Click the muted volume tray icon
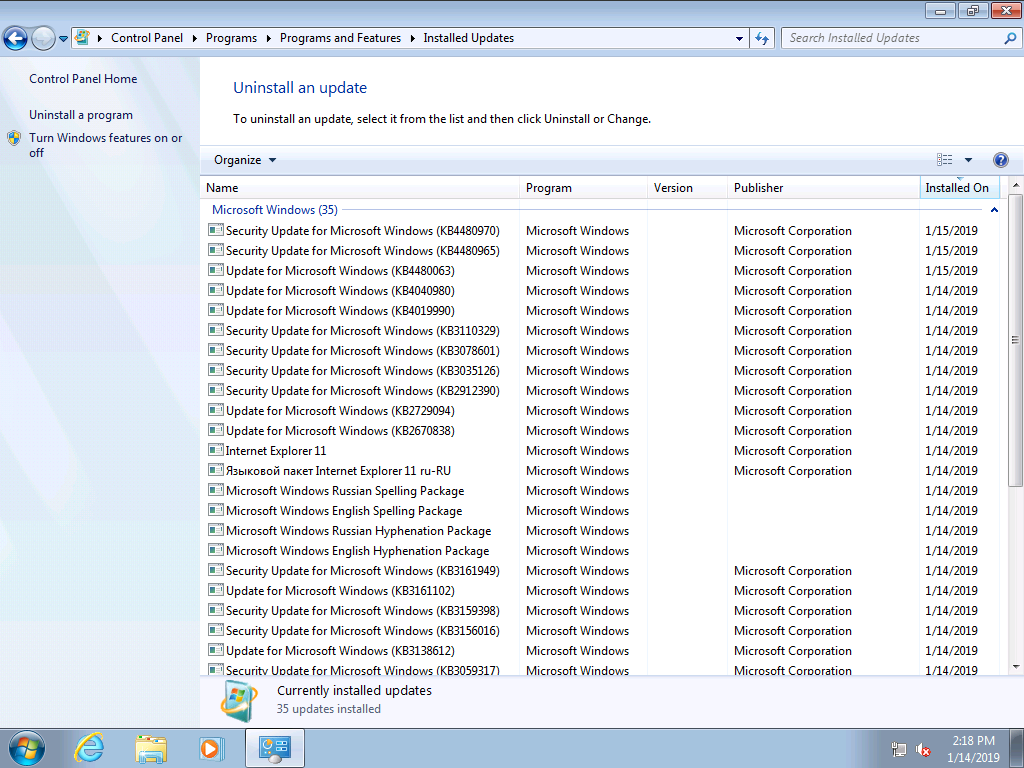The height and width of the screenshot is (768, 1024). pos(923,750)
